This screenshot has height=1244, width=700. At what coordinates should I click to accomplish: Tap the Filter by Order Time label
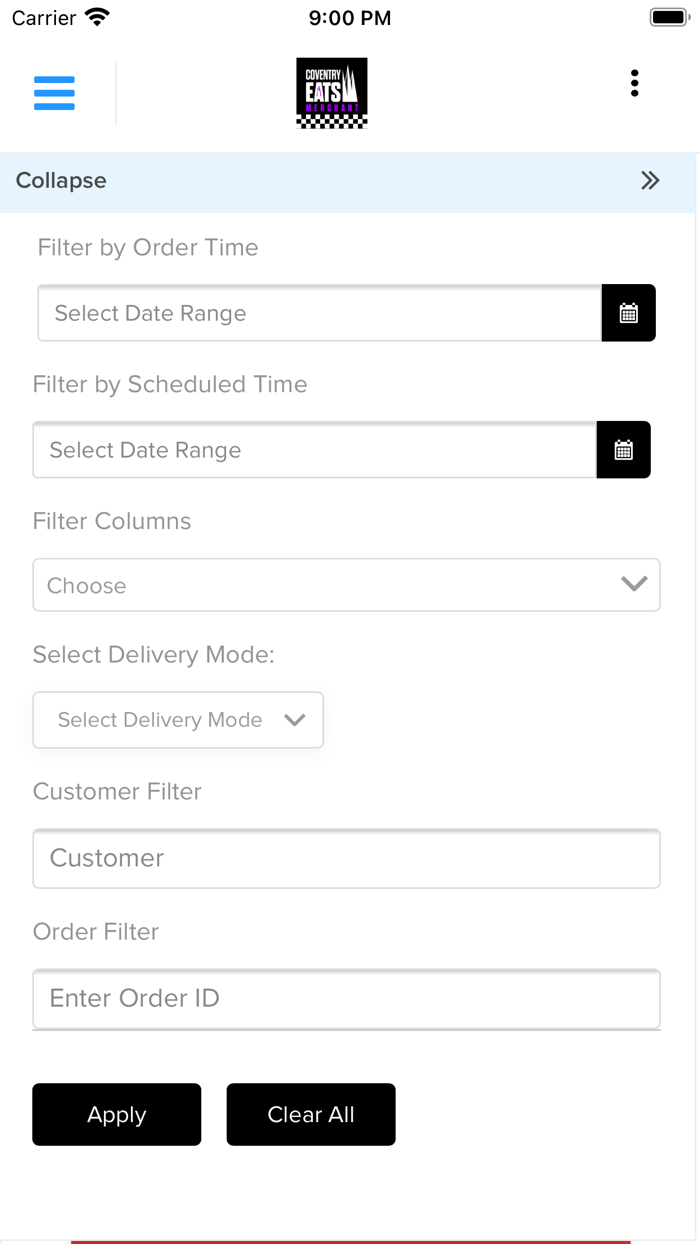(148, 248)
